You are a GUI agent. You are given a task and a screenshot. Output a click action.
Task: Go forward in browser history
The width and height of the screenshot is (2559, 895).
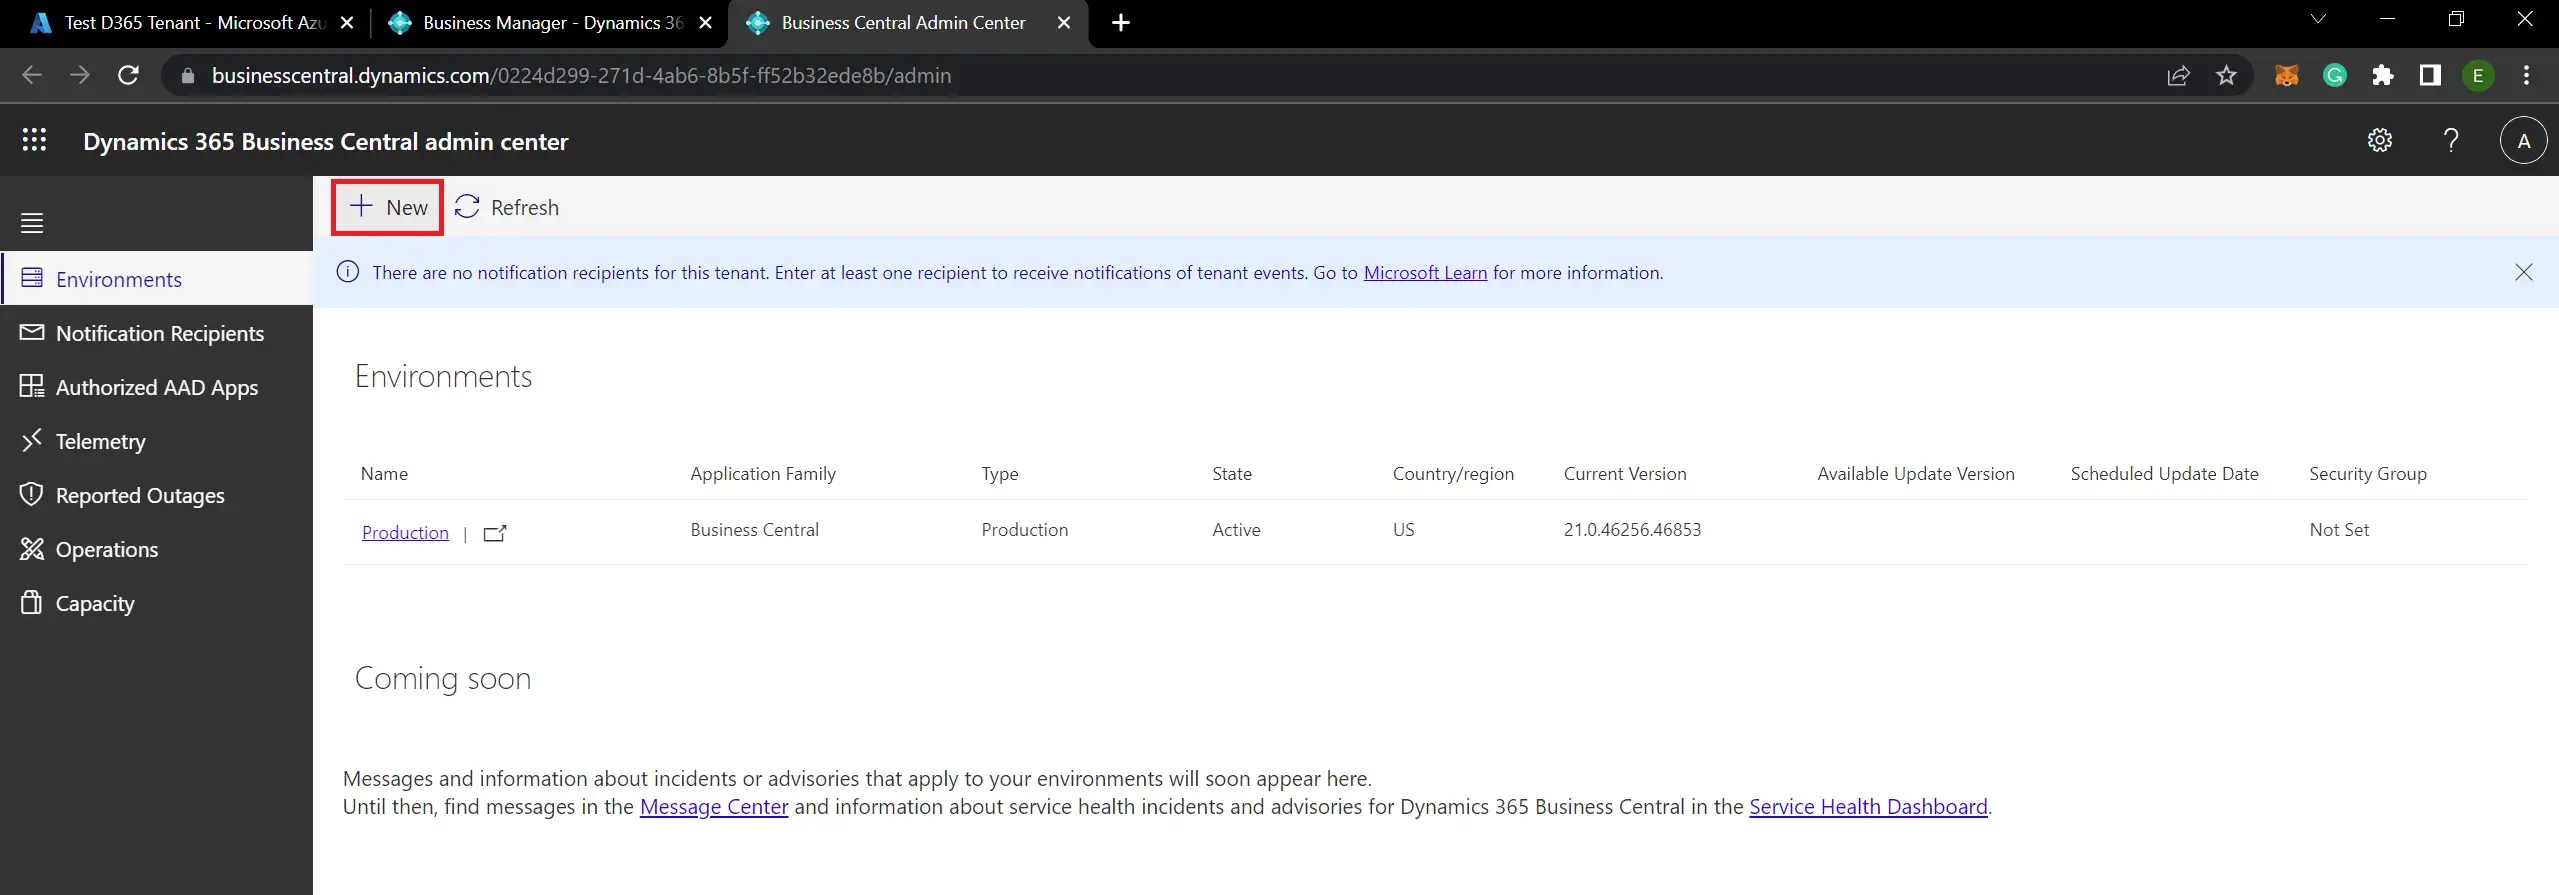[x=80, y=75]
